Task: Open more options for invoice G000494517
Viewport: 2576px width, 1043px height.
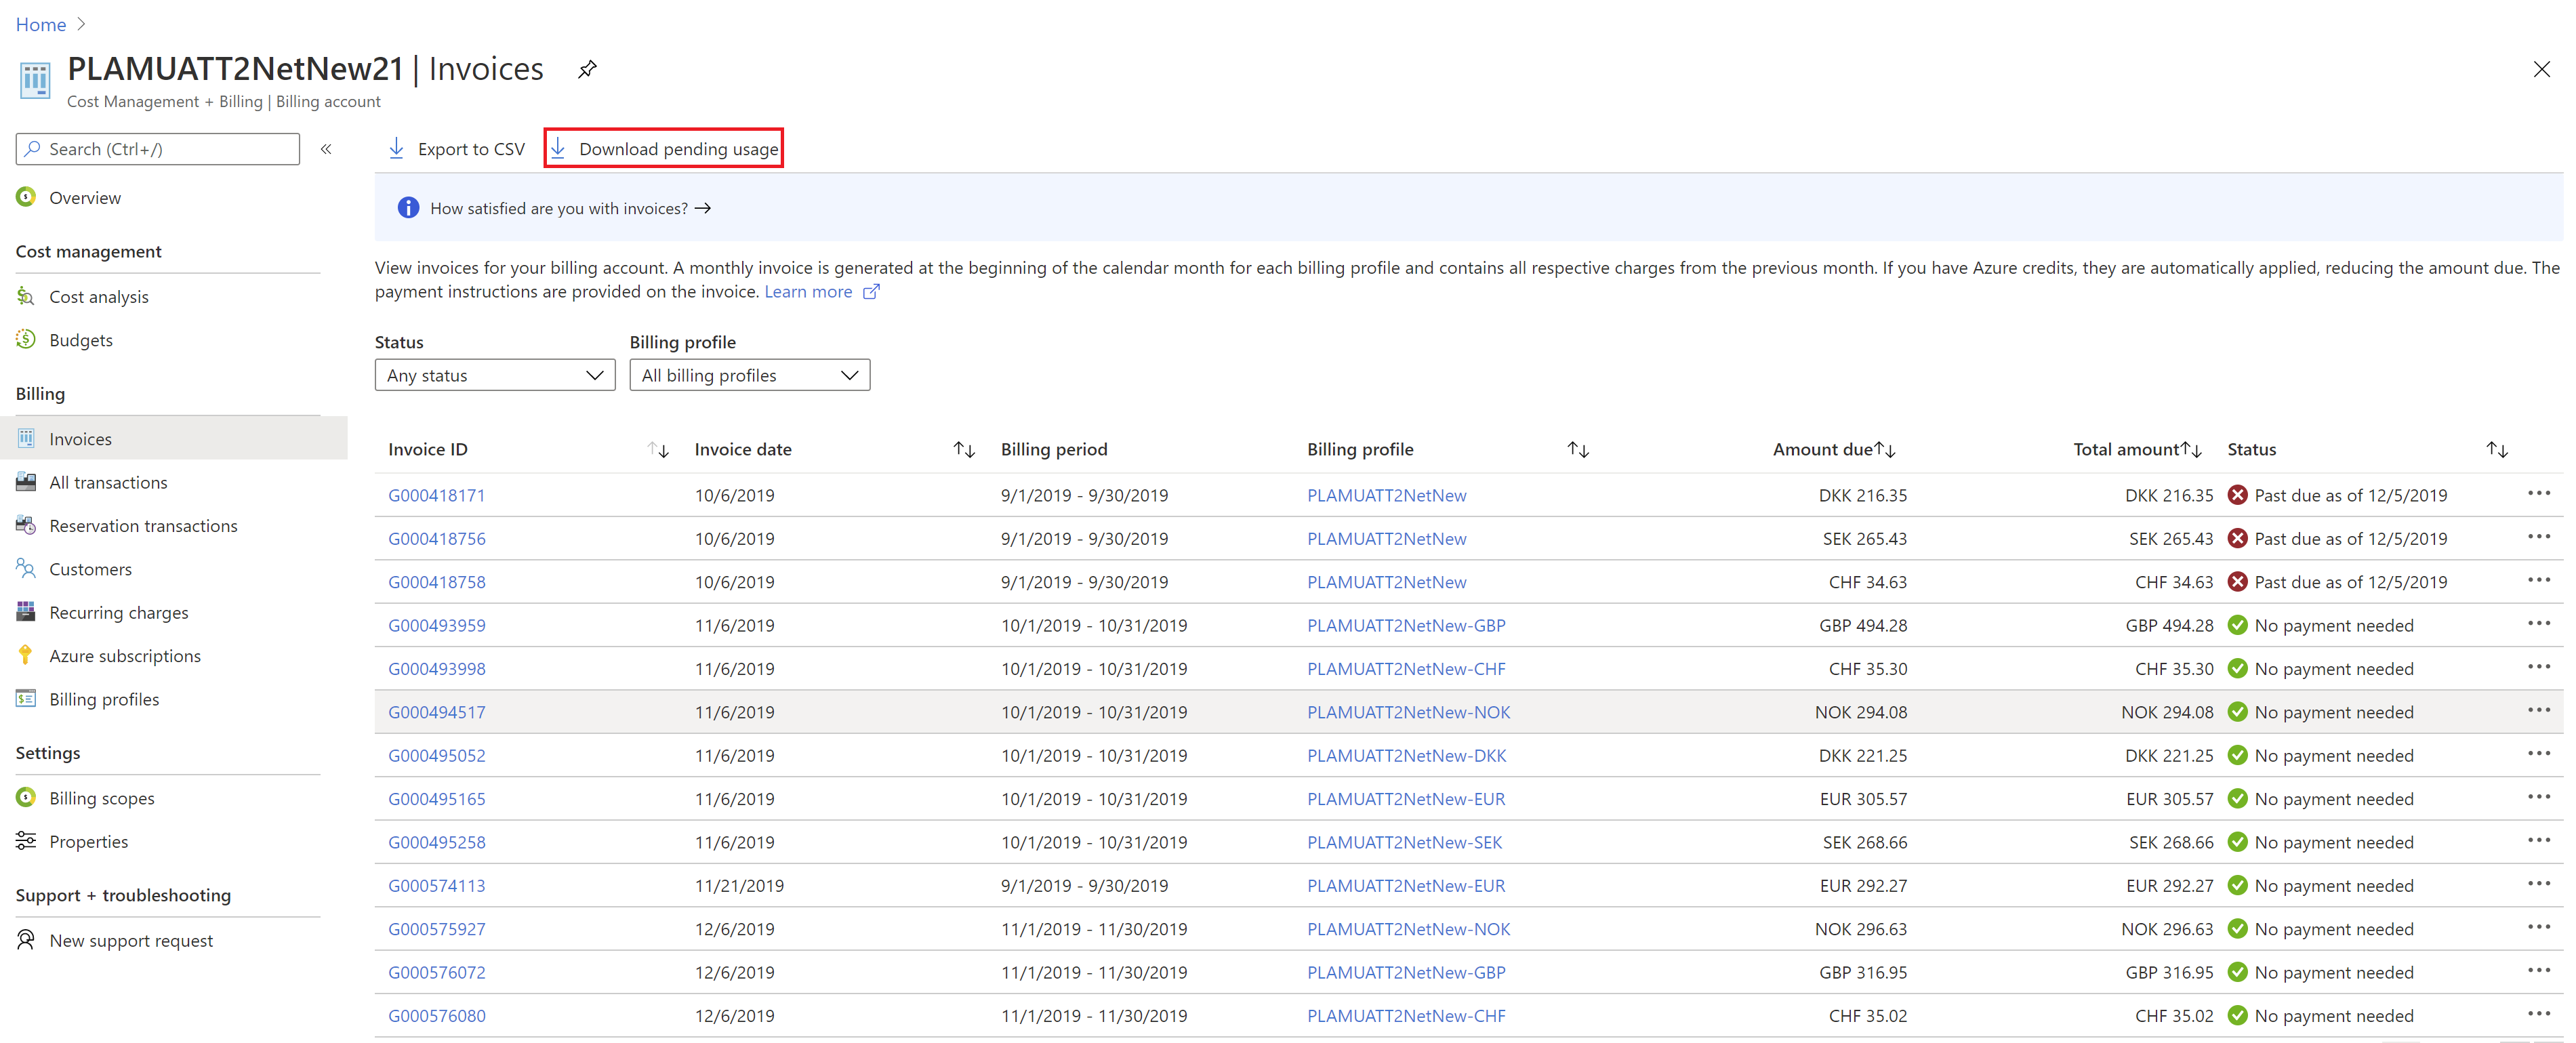Action: pos(2539,710)
